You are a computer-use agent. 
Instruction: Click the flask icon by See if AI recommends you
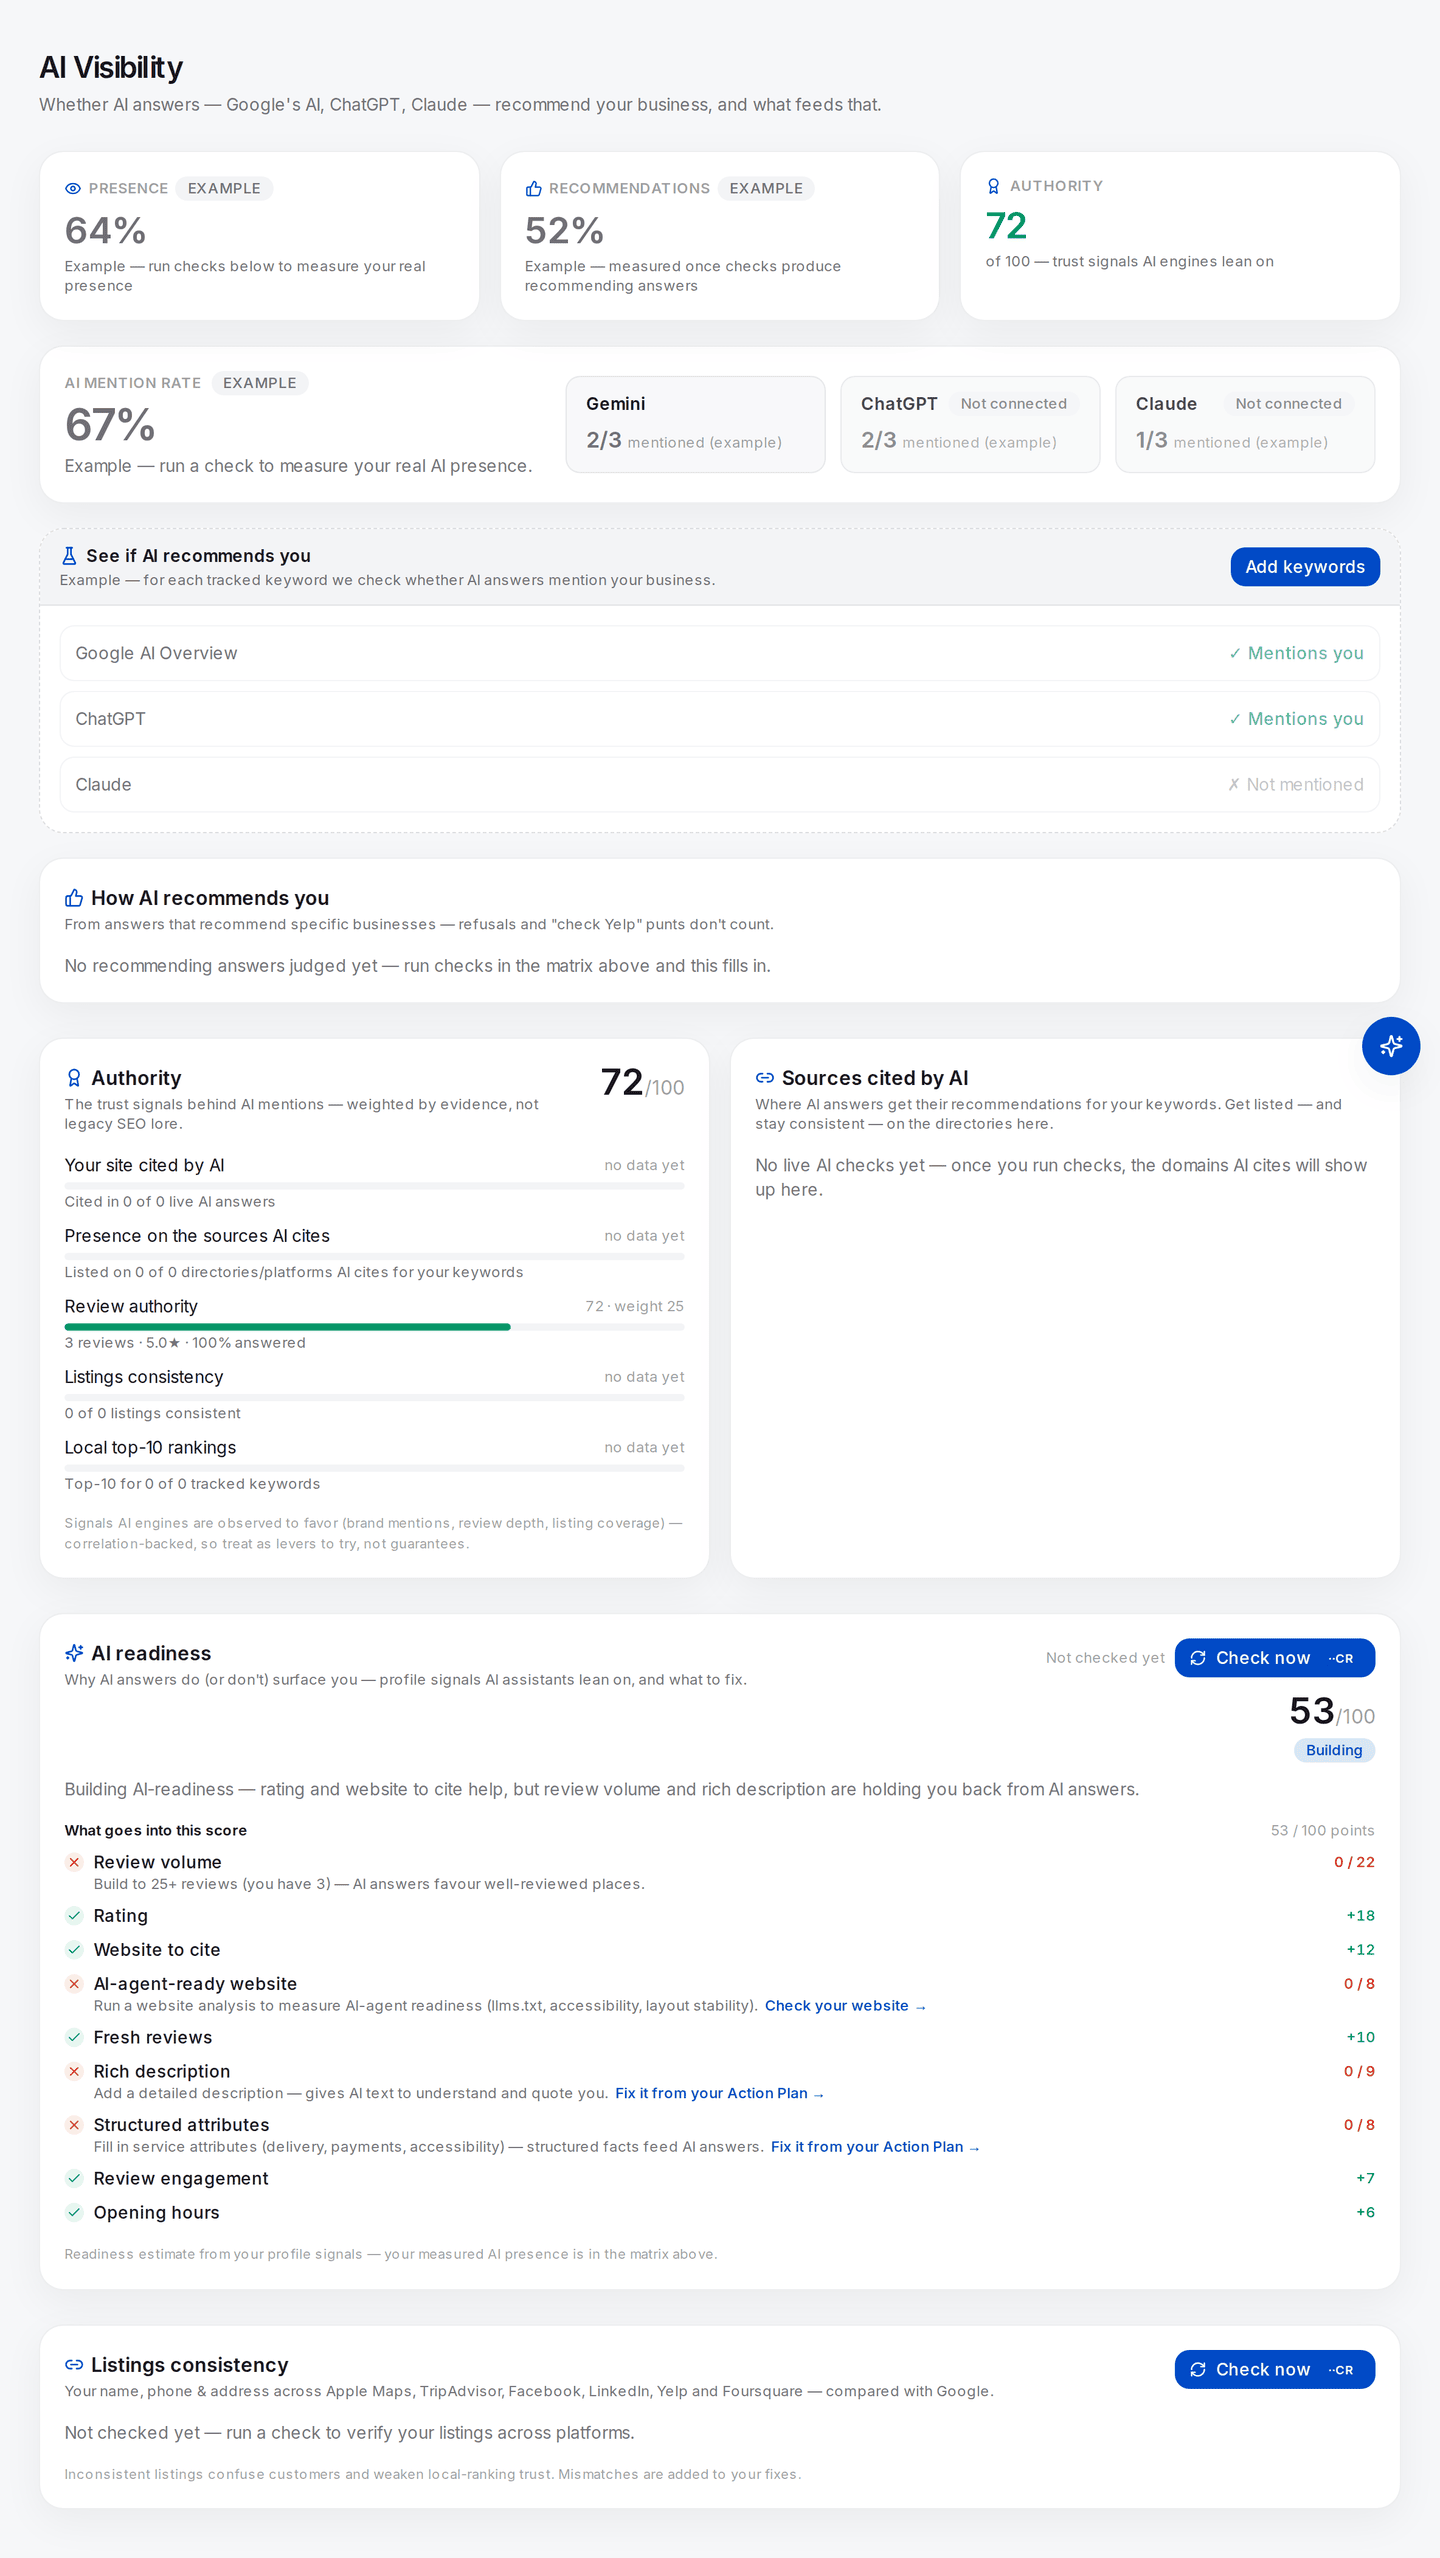[69, 555]
